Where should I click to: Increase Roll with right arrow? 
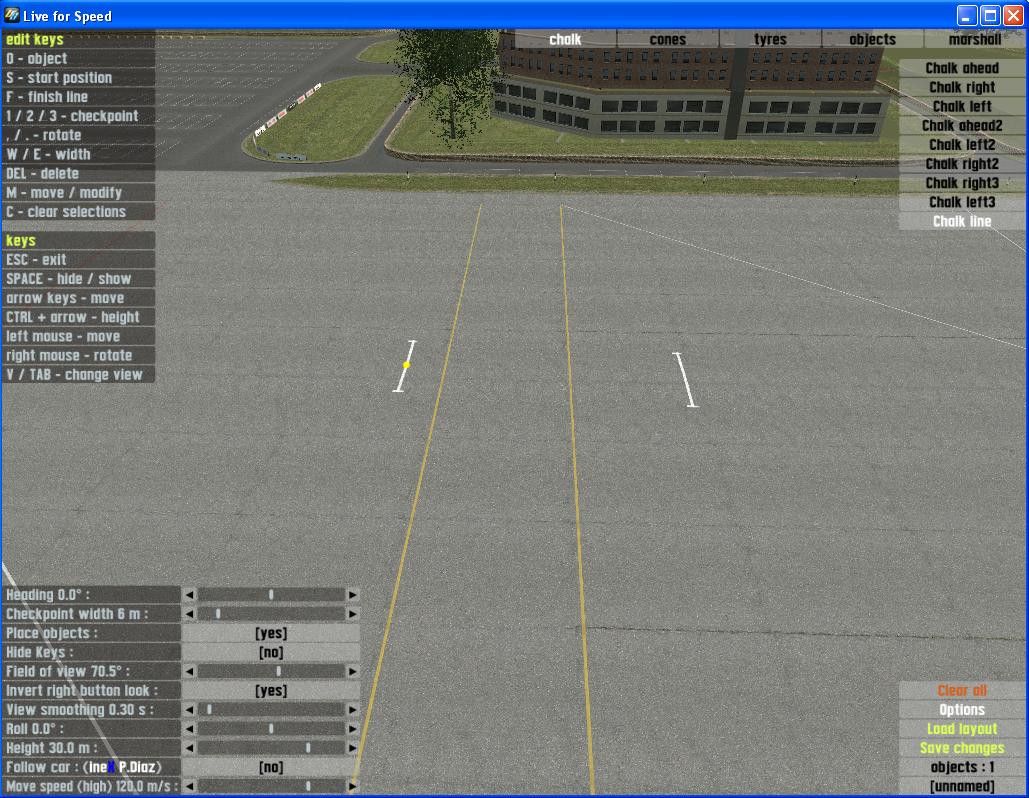352,728
